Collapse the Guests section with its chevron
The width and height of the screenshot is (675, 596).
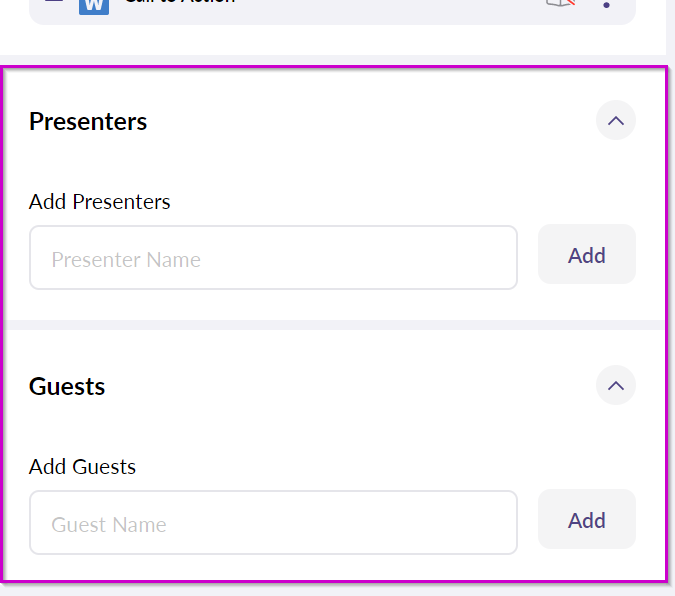616,385
